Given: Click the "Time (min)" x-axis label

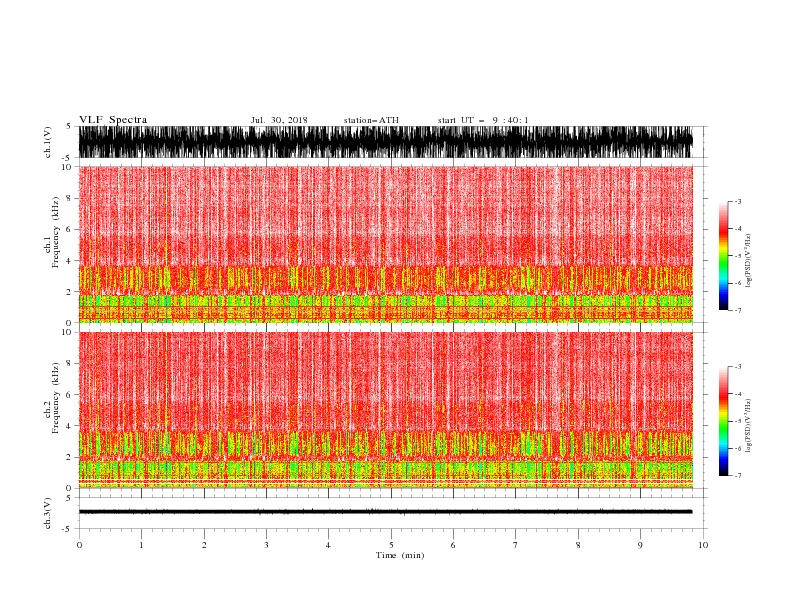Looking at the screenshot, I should [400, 555].
